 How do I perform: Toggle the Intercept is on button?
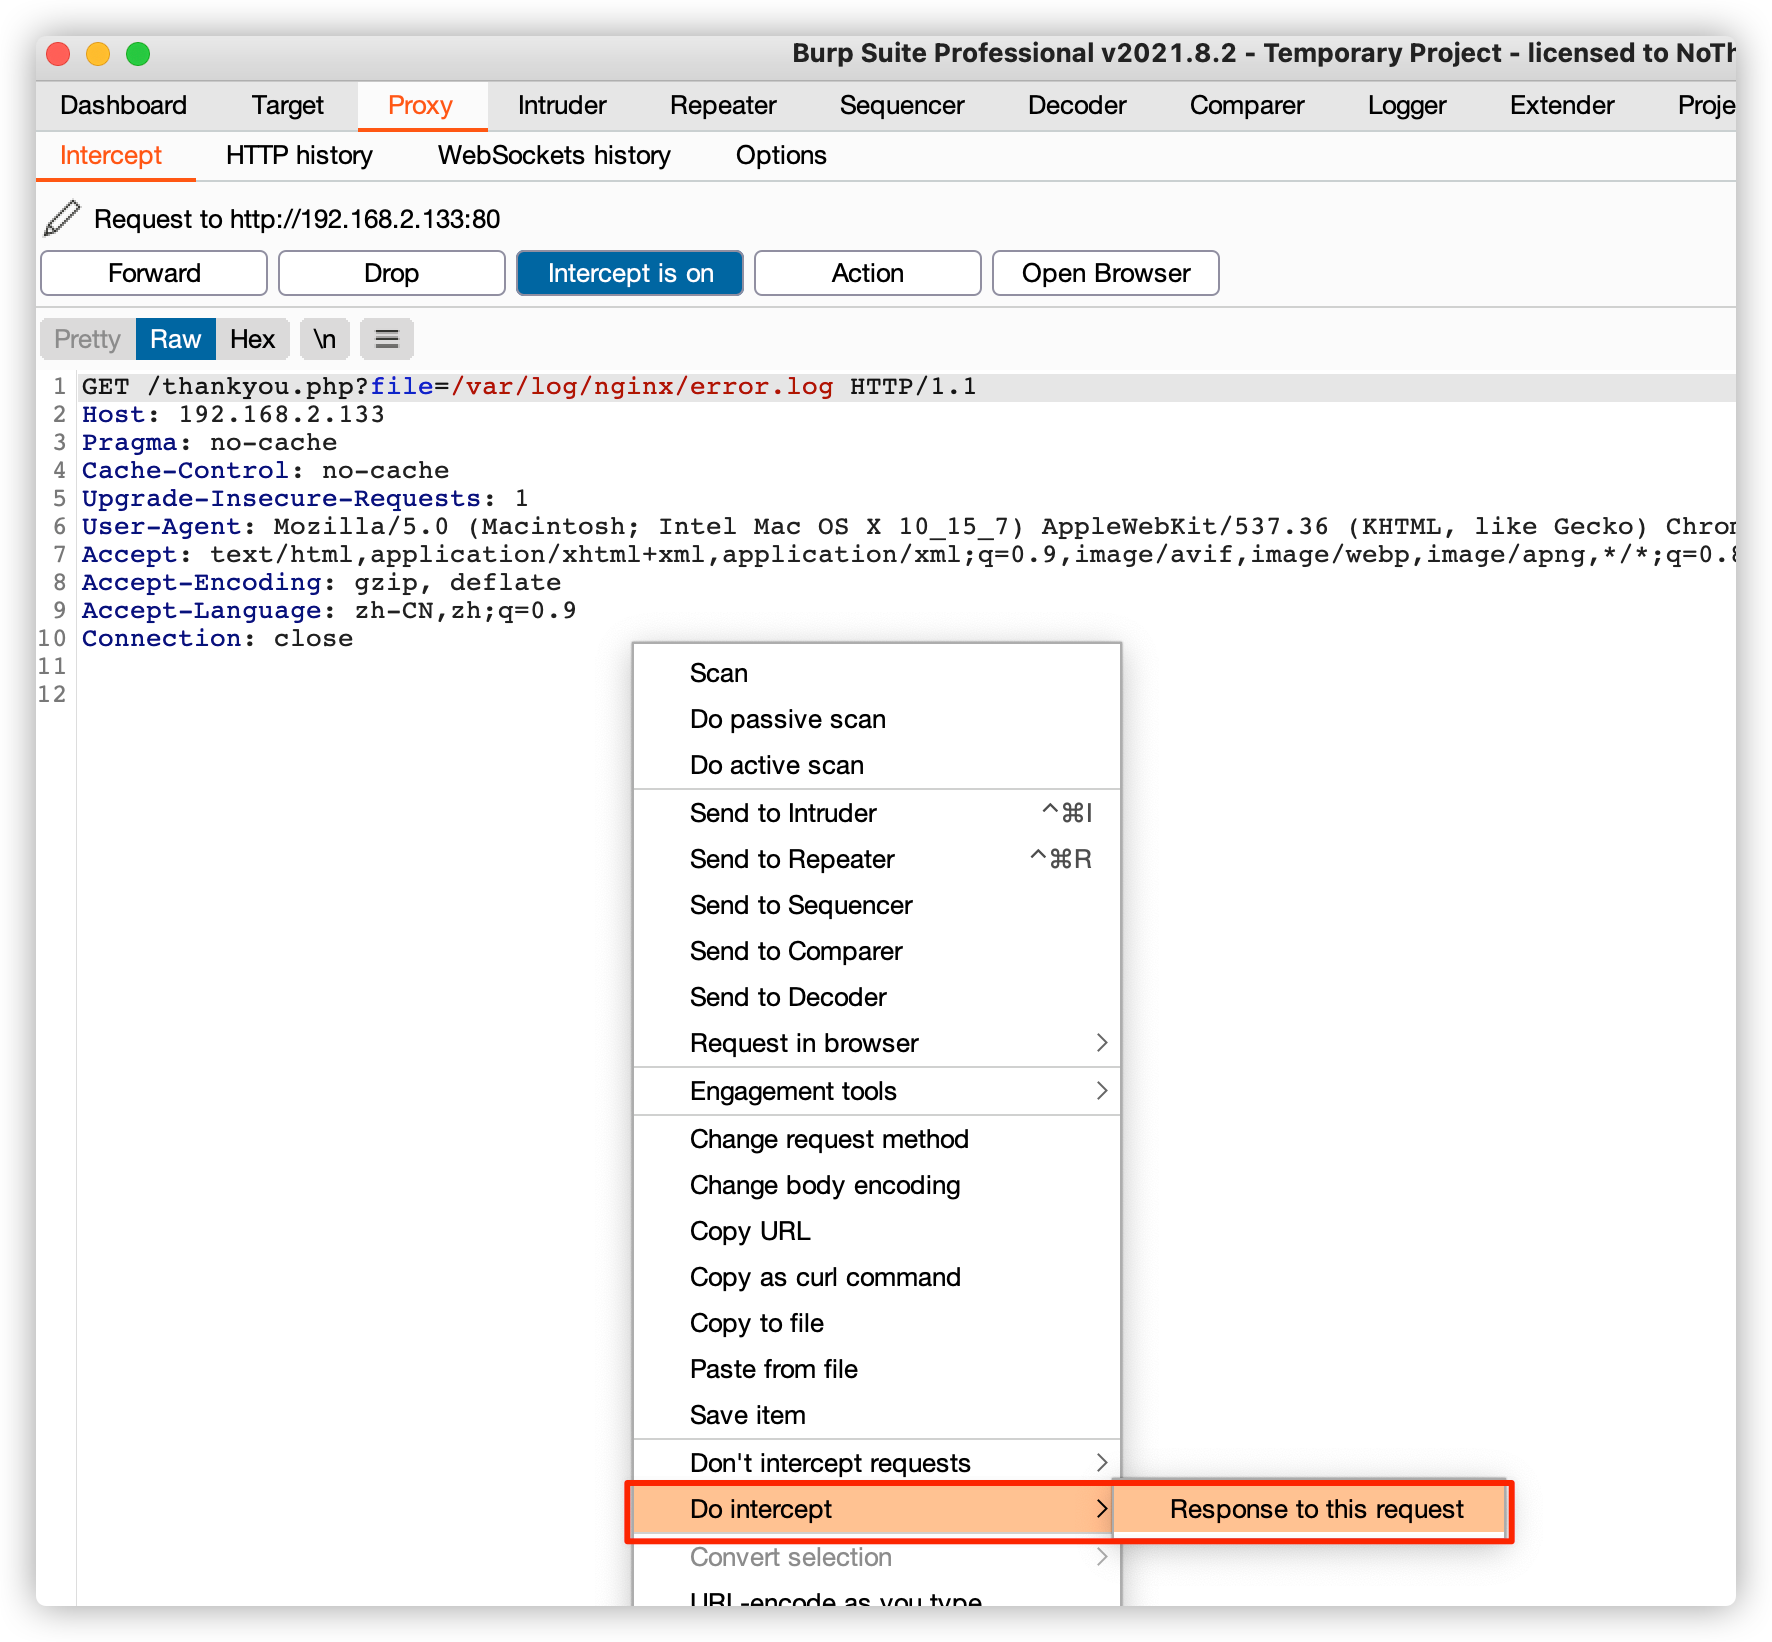(630, 273)
